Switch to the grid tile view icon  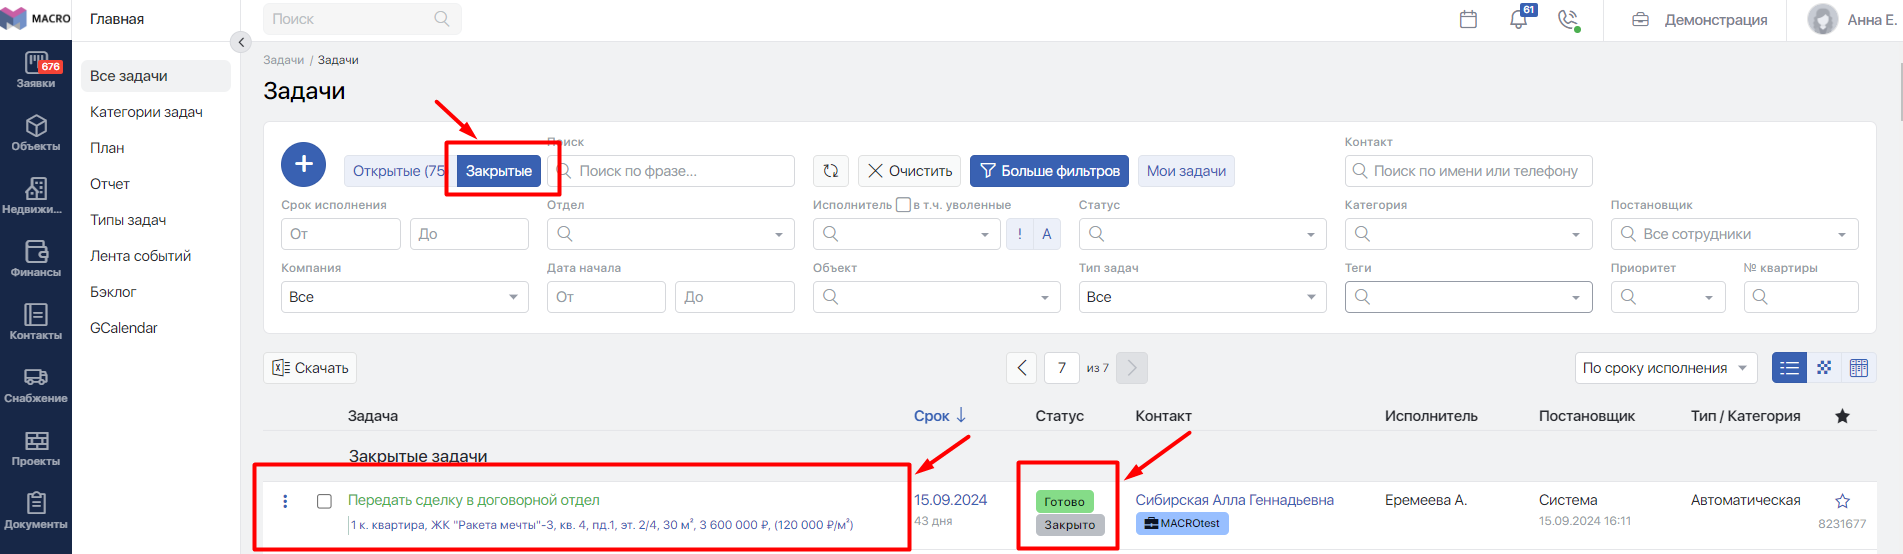[x=1824, y=368]
